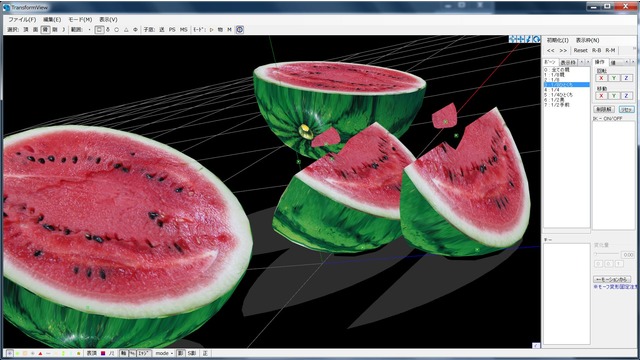Toggle face selection (面) in toolbar
640x360 pixels.
[36, 29]
